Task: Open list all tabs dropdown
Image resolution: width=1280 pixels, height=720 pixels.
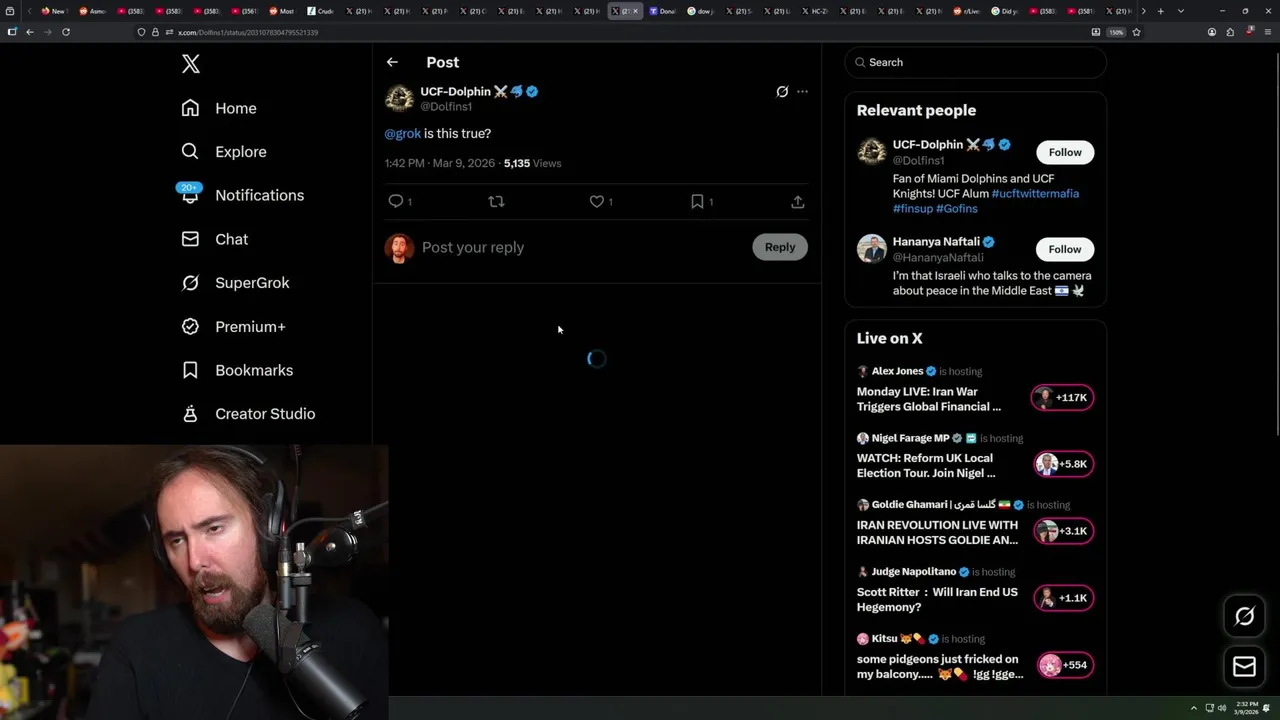Action: 1181,11
